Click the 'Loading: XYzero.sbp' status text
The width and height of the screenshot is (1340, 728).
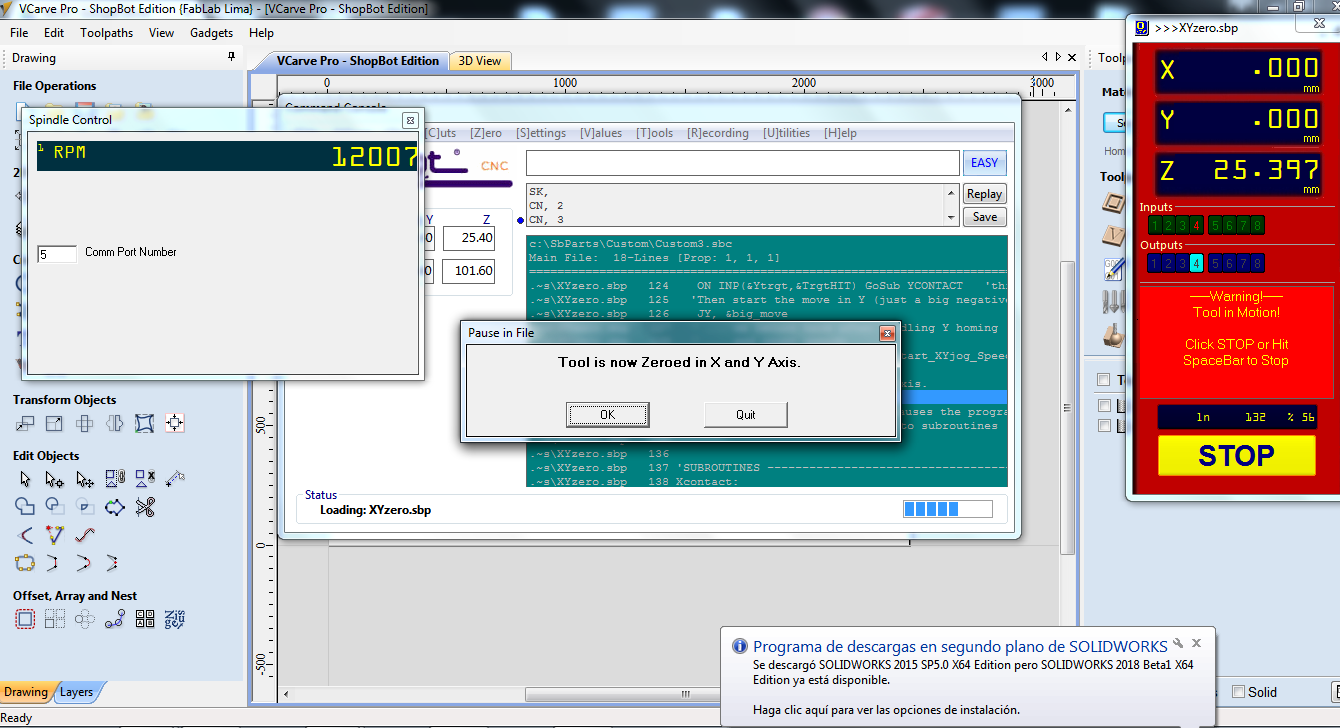tap(375, 510)
